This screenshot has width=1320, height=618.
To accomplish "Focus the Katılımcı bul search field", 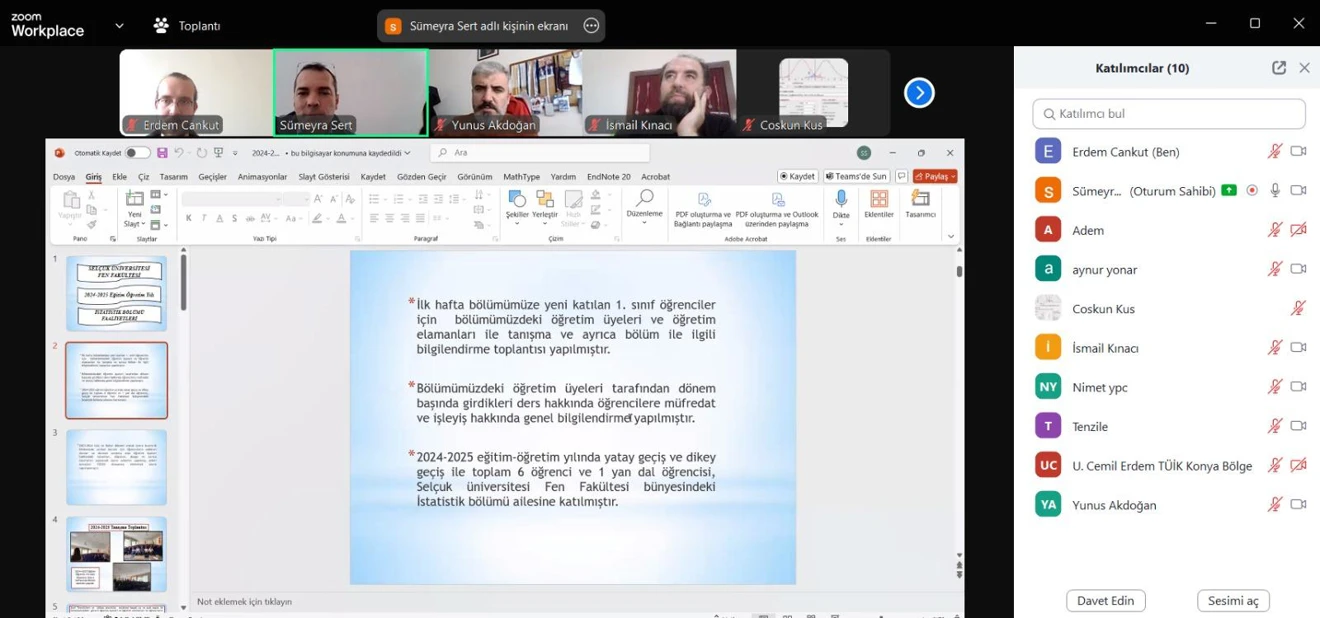I will point(1168,114).
